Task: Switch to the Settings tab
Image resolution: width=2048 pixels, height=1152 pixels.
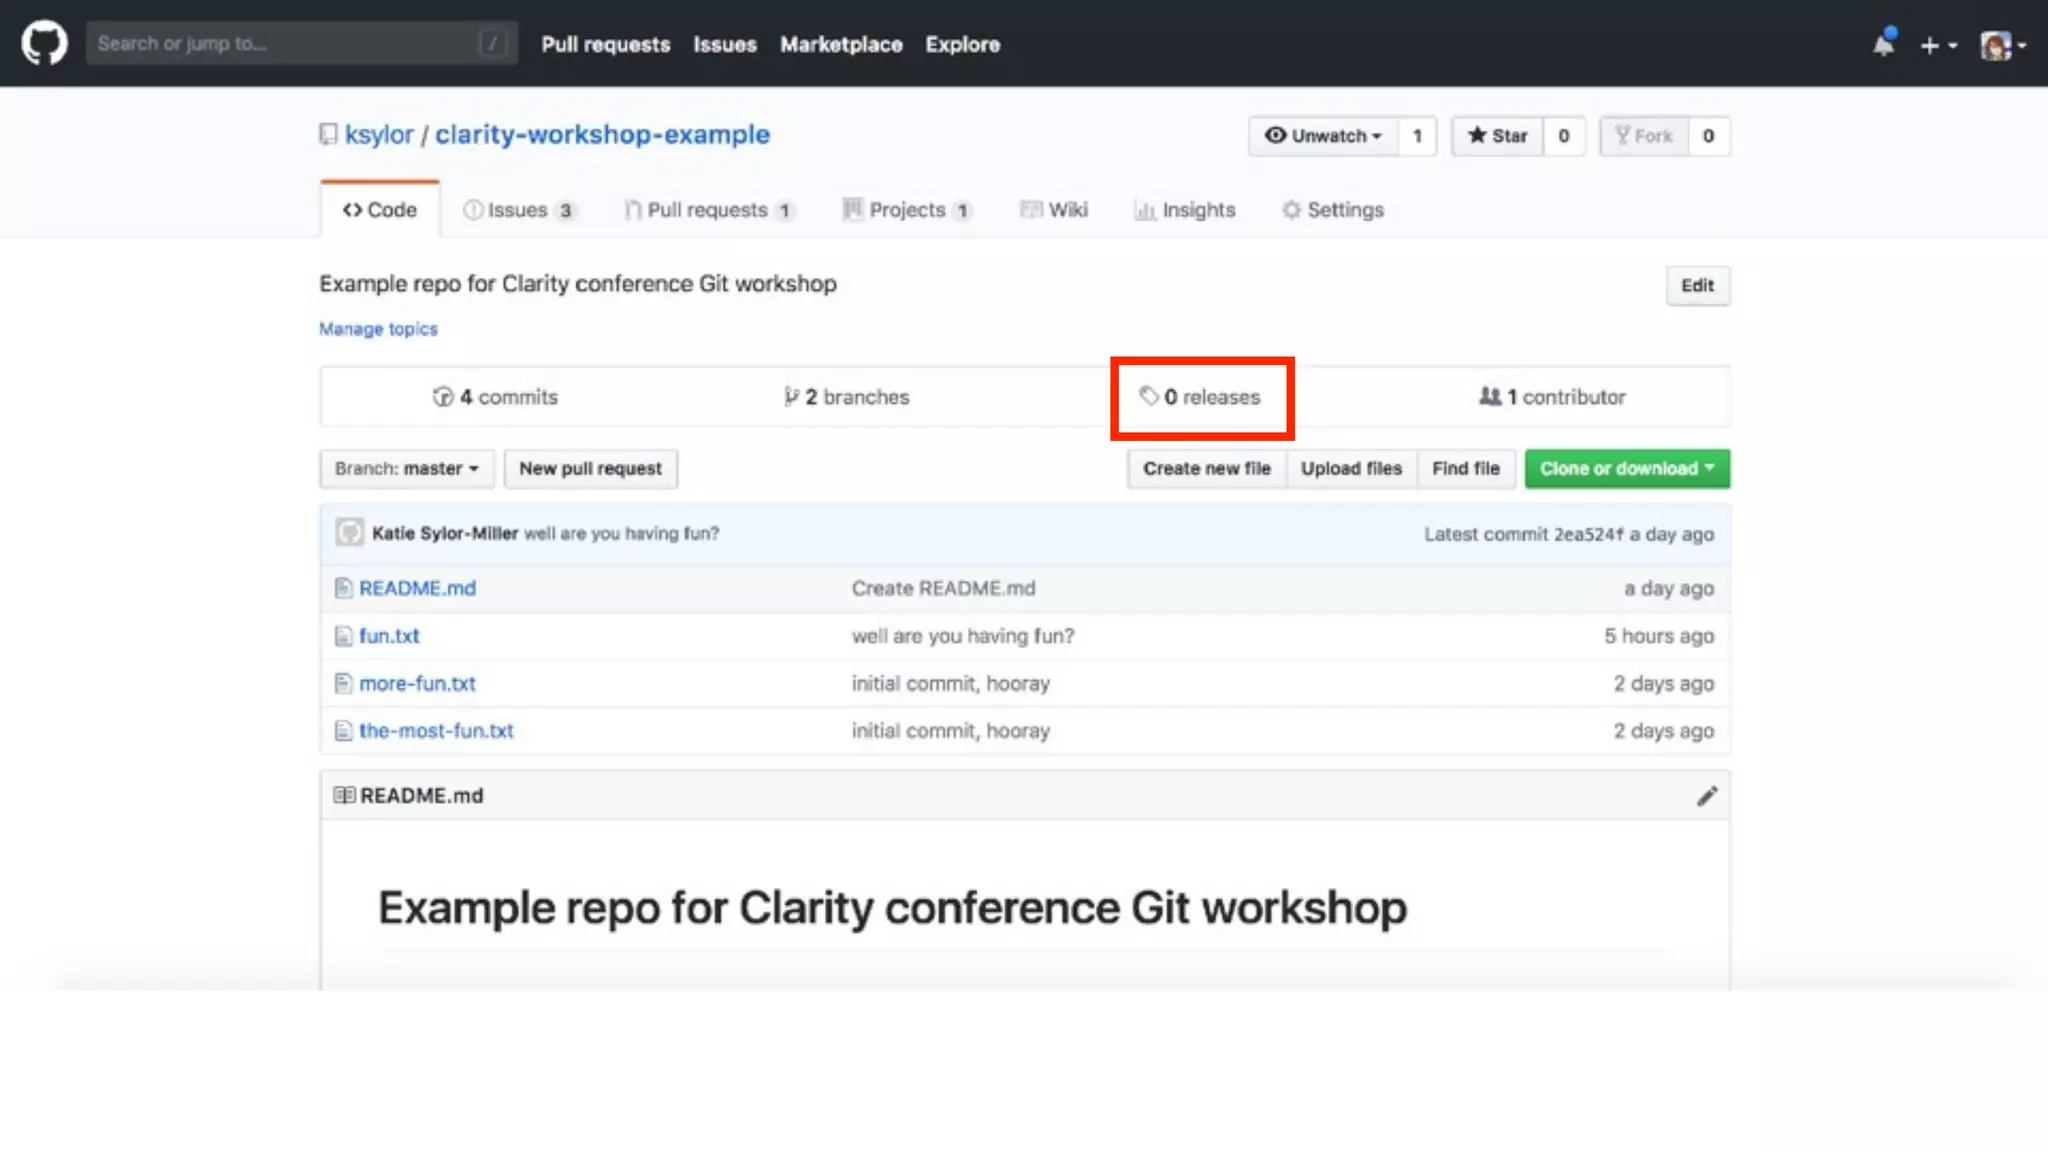Action: click(1333, 210)
